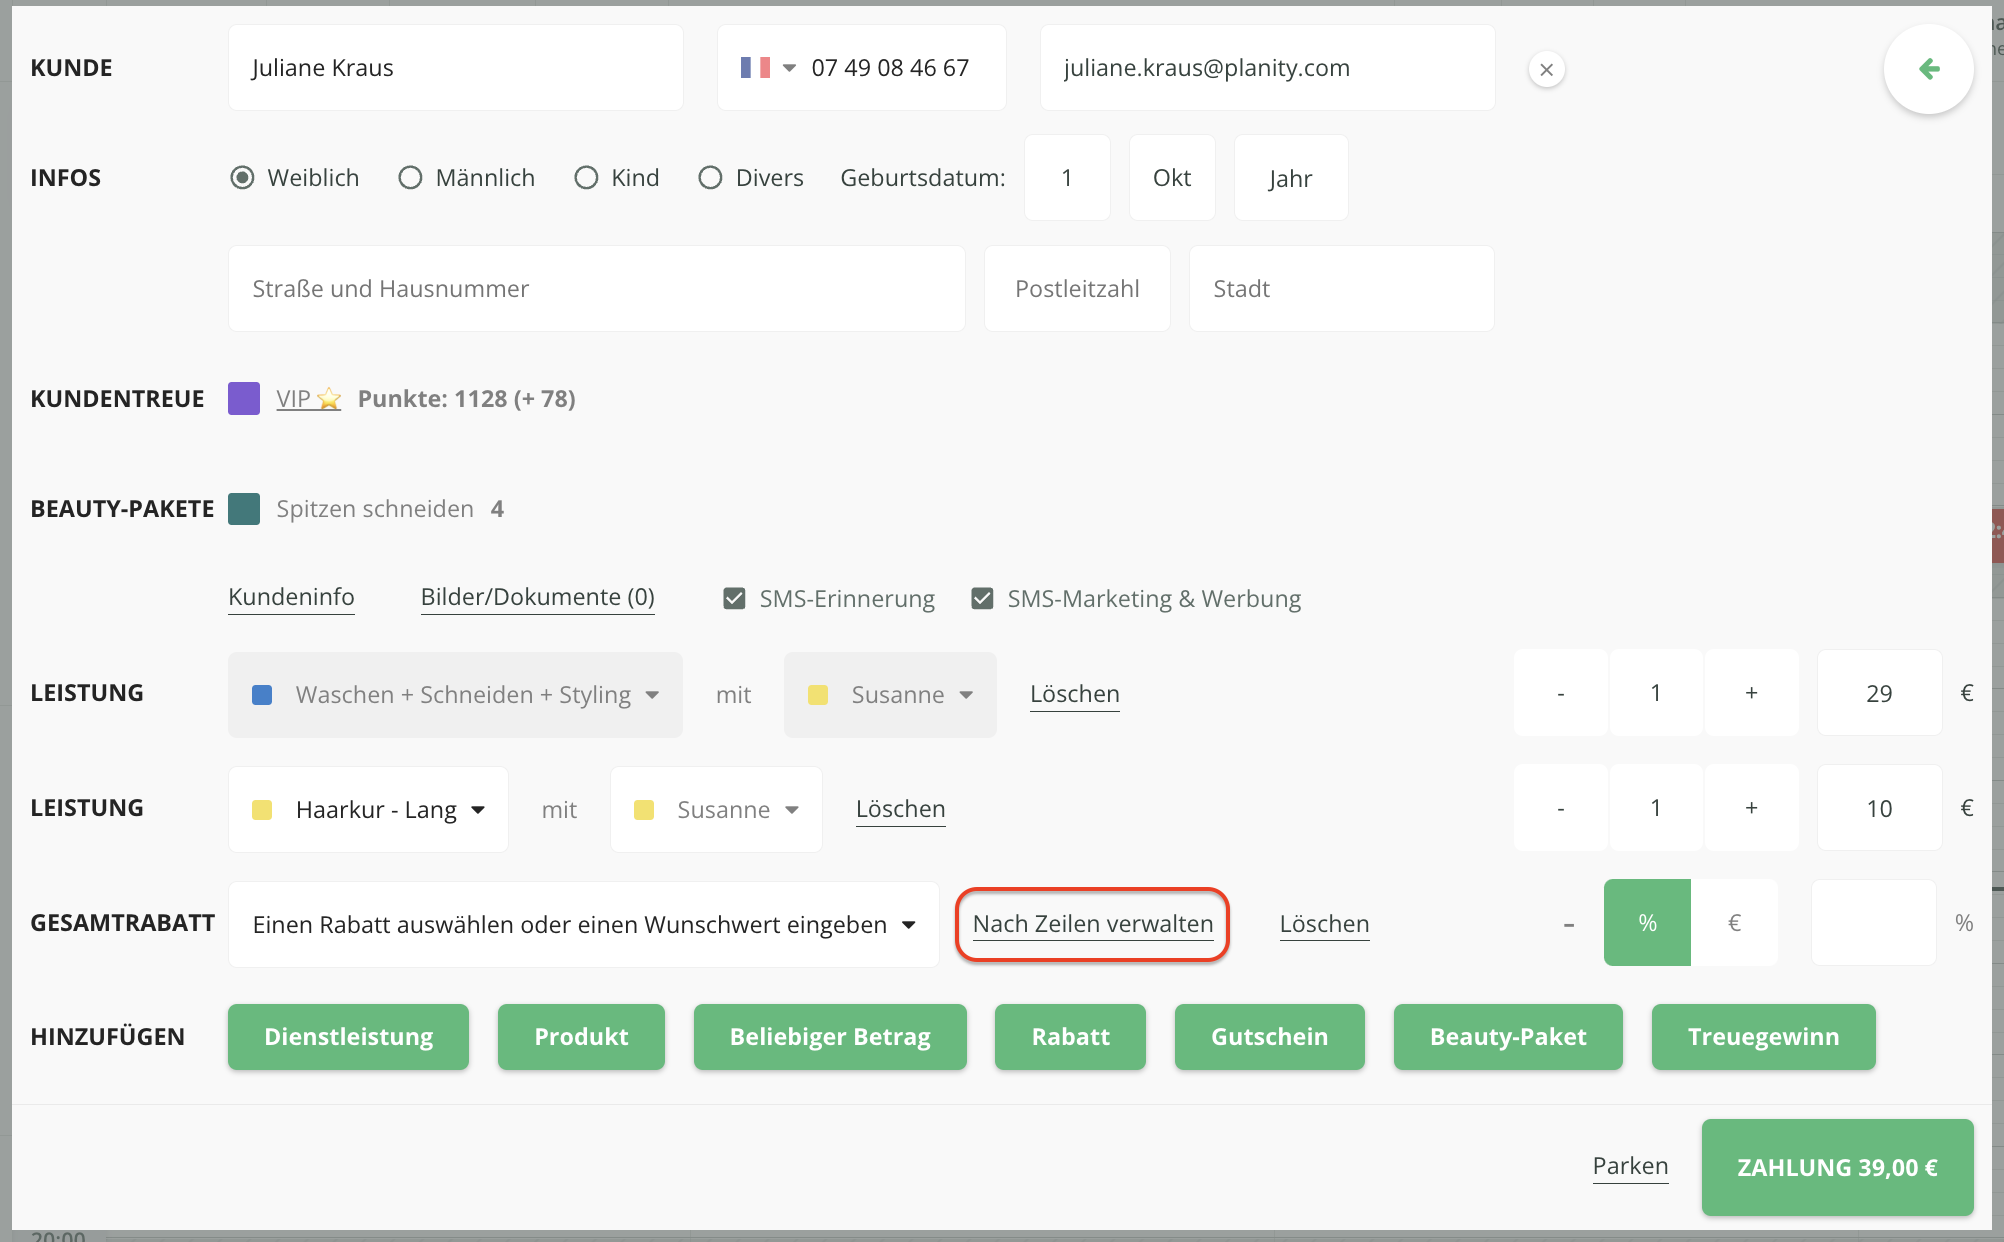Screen dimensions: 2004x1242
Task: Click the purple Kundentreue color swatch
Action: click(244, 399)
